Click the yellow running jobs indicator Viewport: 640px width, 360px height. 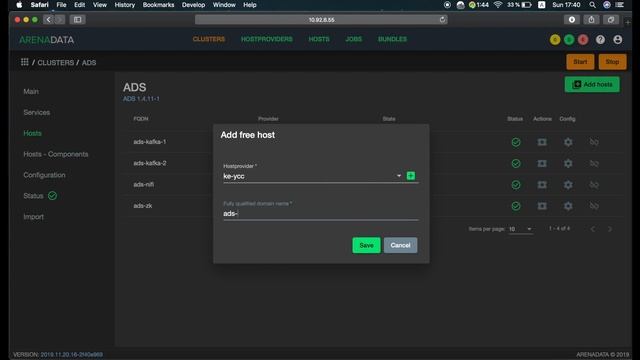[555, 40]
